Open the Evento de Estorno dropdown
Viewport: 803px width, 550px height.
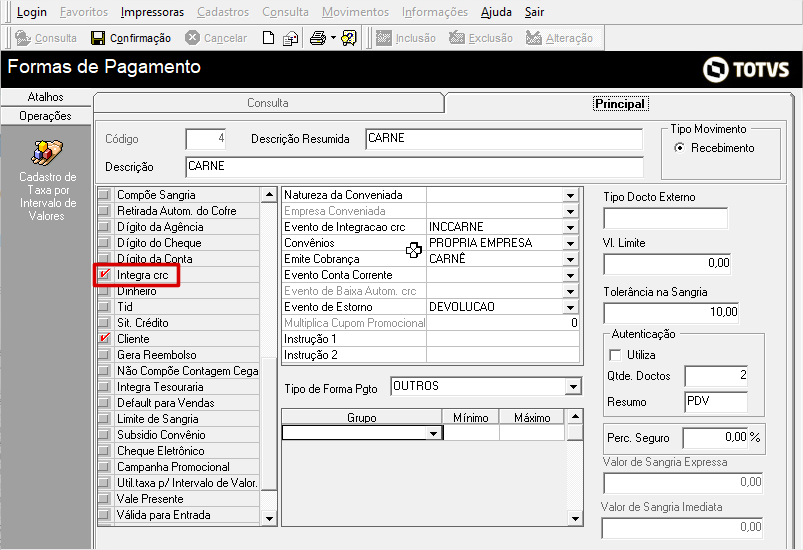570,307
